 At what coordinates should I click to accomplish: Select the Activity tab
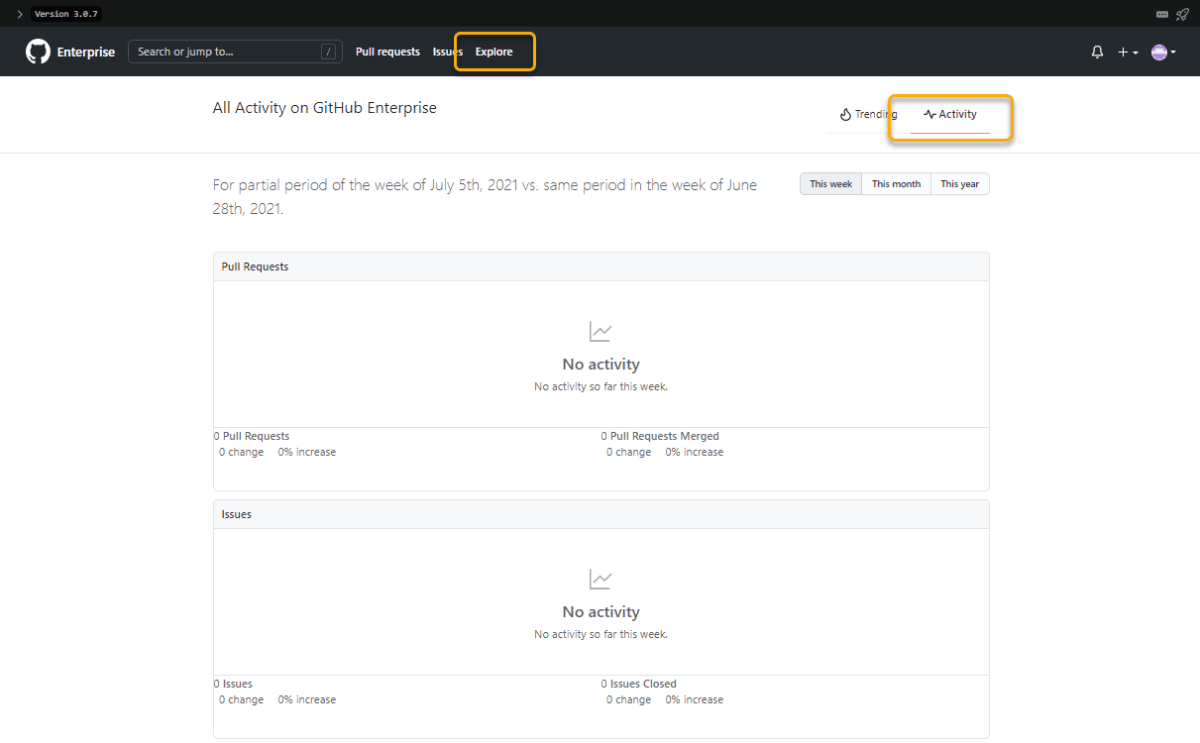pos(950,114)
